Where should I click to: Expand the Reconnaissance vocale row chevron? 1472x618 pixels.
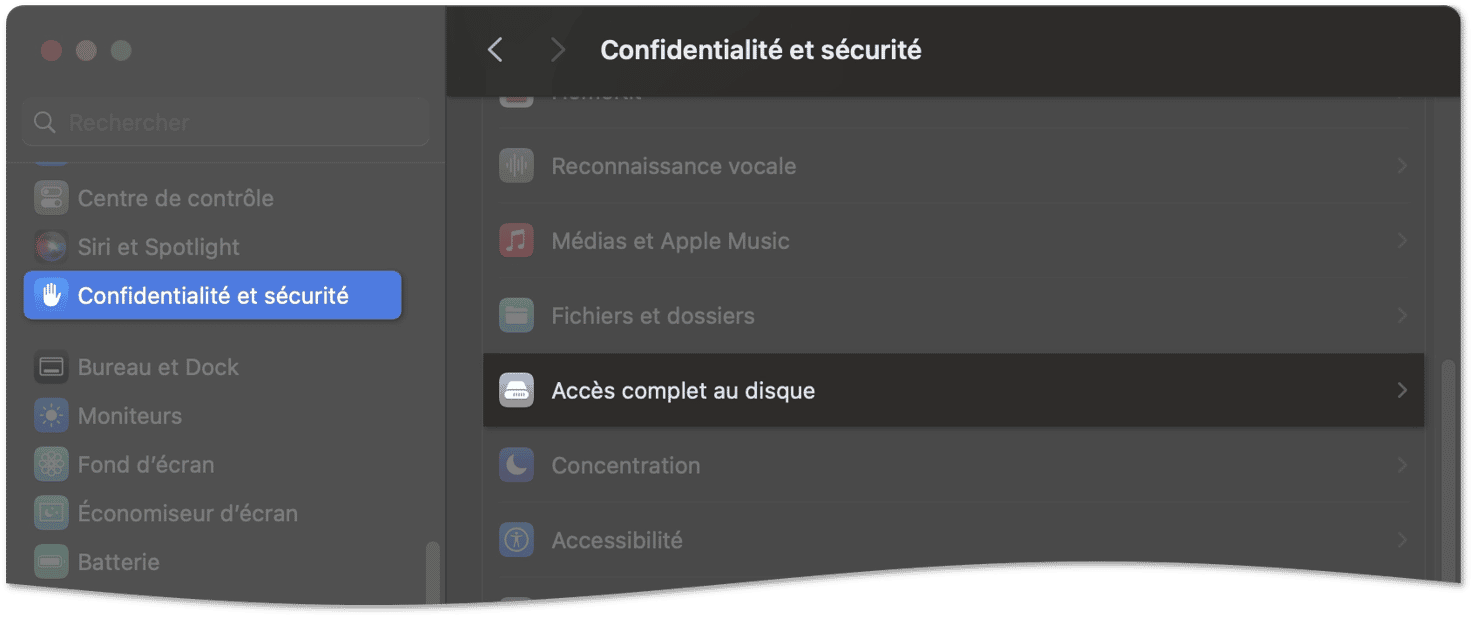pyautogui.click(x=1402, y=166)
